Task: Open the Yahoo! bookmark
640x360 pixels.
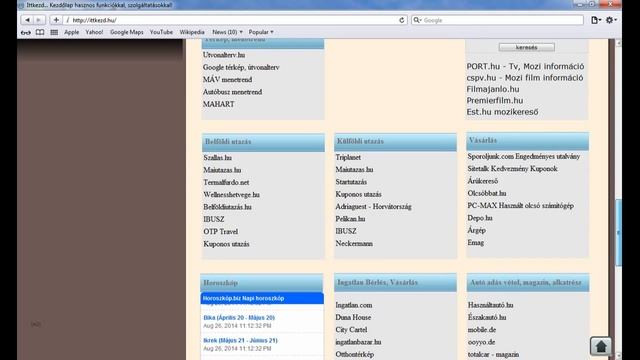Action: pos(94,32)
